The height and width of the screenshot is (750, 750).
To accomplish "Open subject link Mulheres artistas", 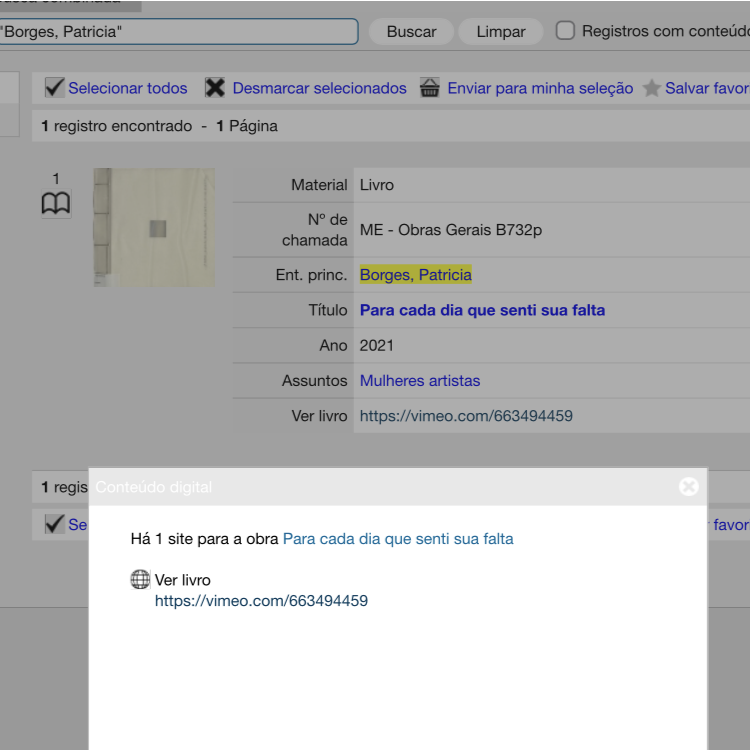I will 420,380.
